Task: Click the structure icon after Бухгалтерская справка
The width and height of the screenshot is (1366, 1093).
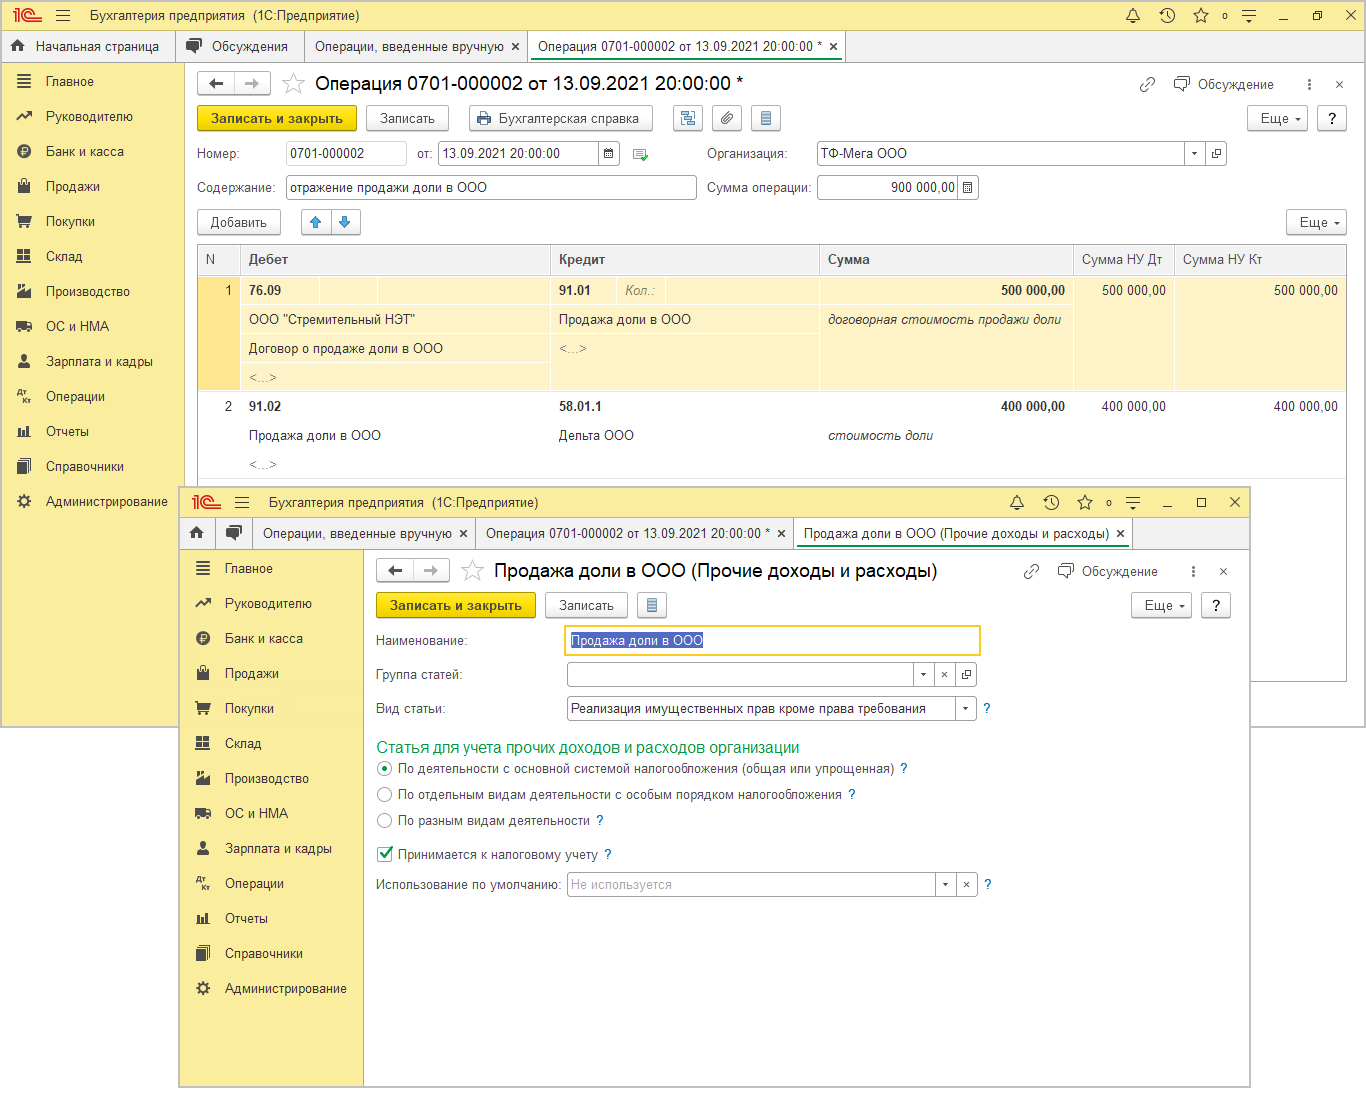Action: tap(687, 118)
